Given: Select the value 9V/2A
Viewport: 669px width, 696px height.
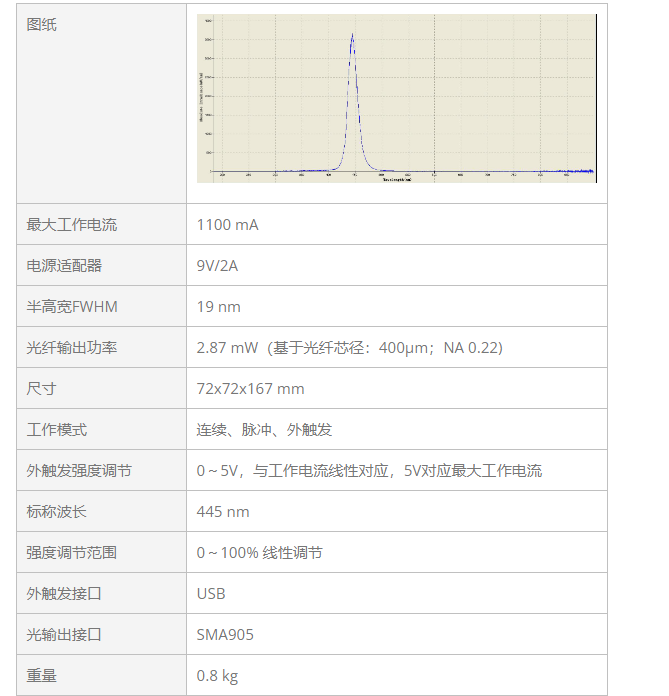Looking at the screenshot, I should click(x=217, y=265).
